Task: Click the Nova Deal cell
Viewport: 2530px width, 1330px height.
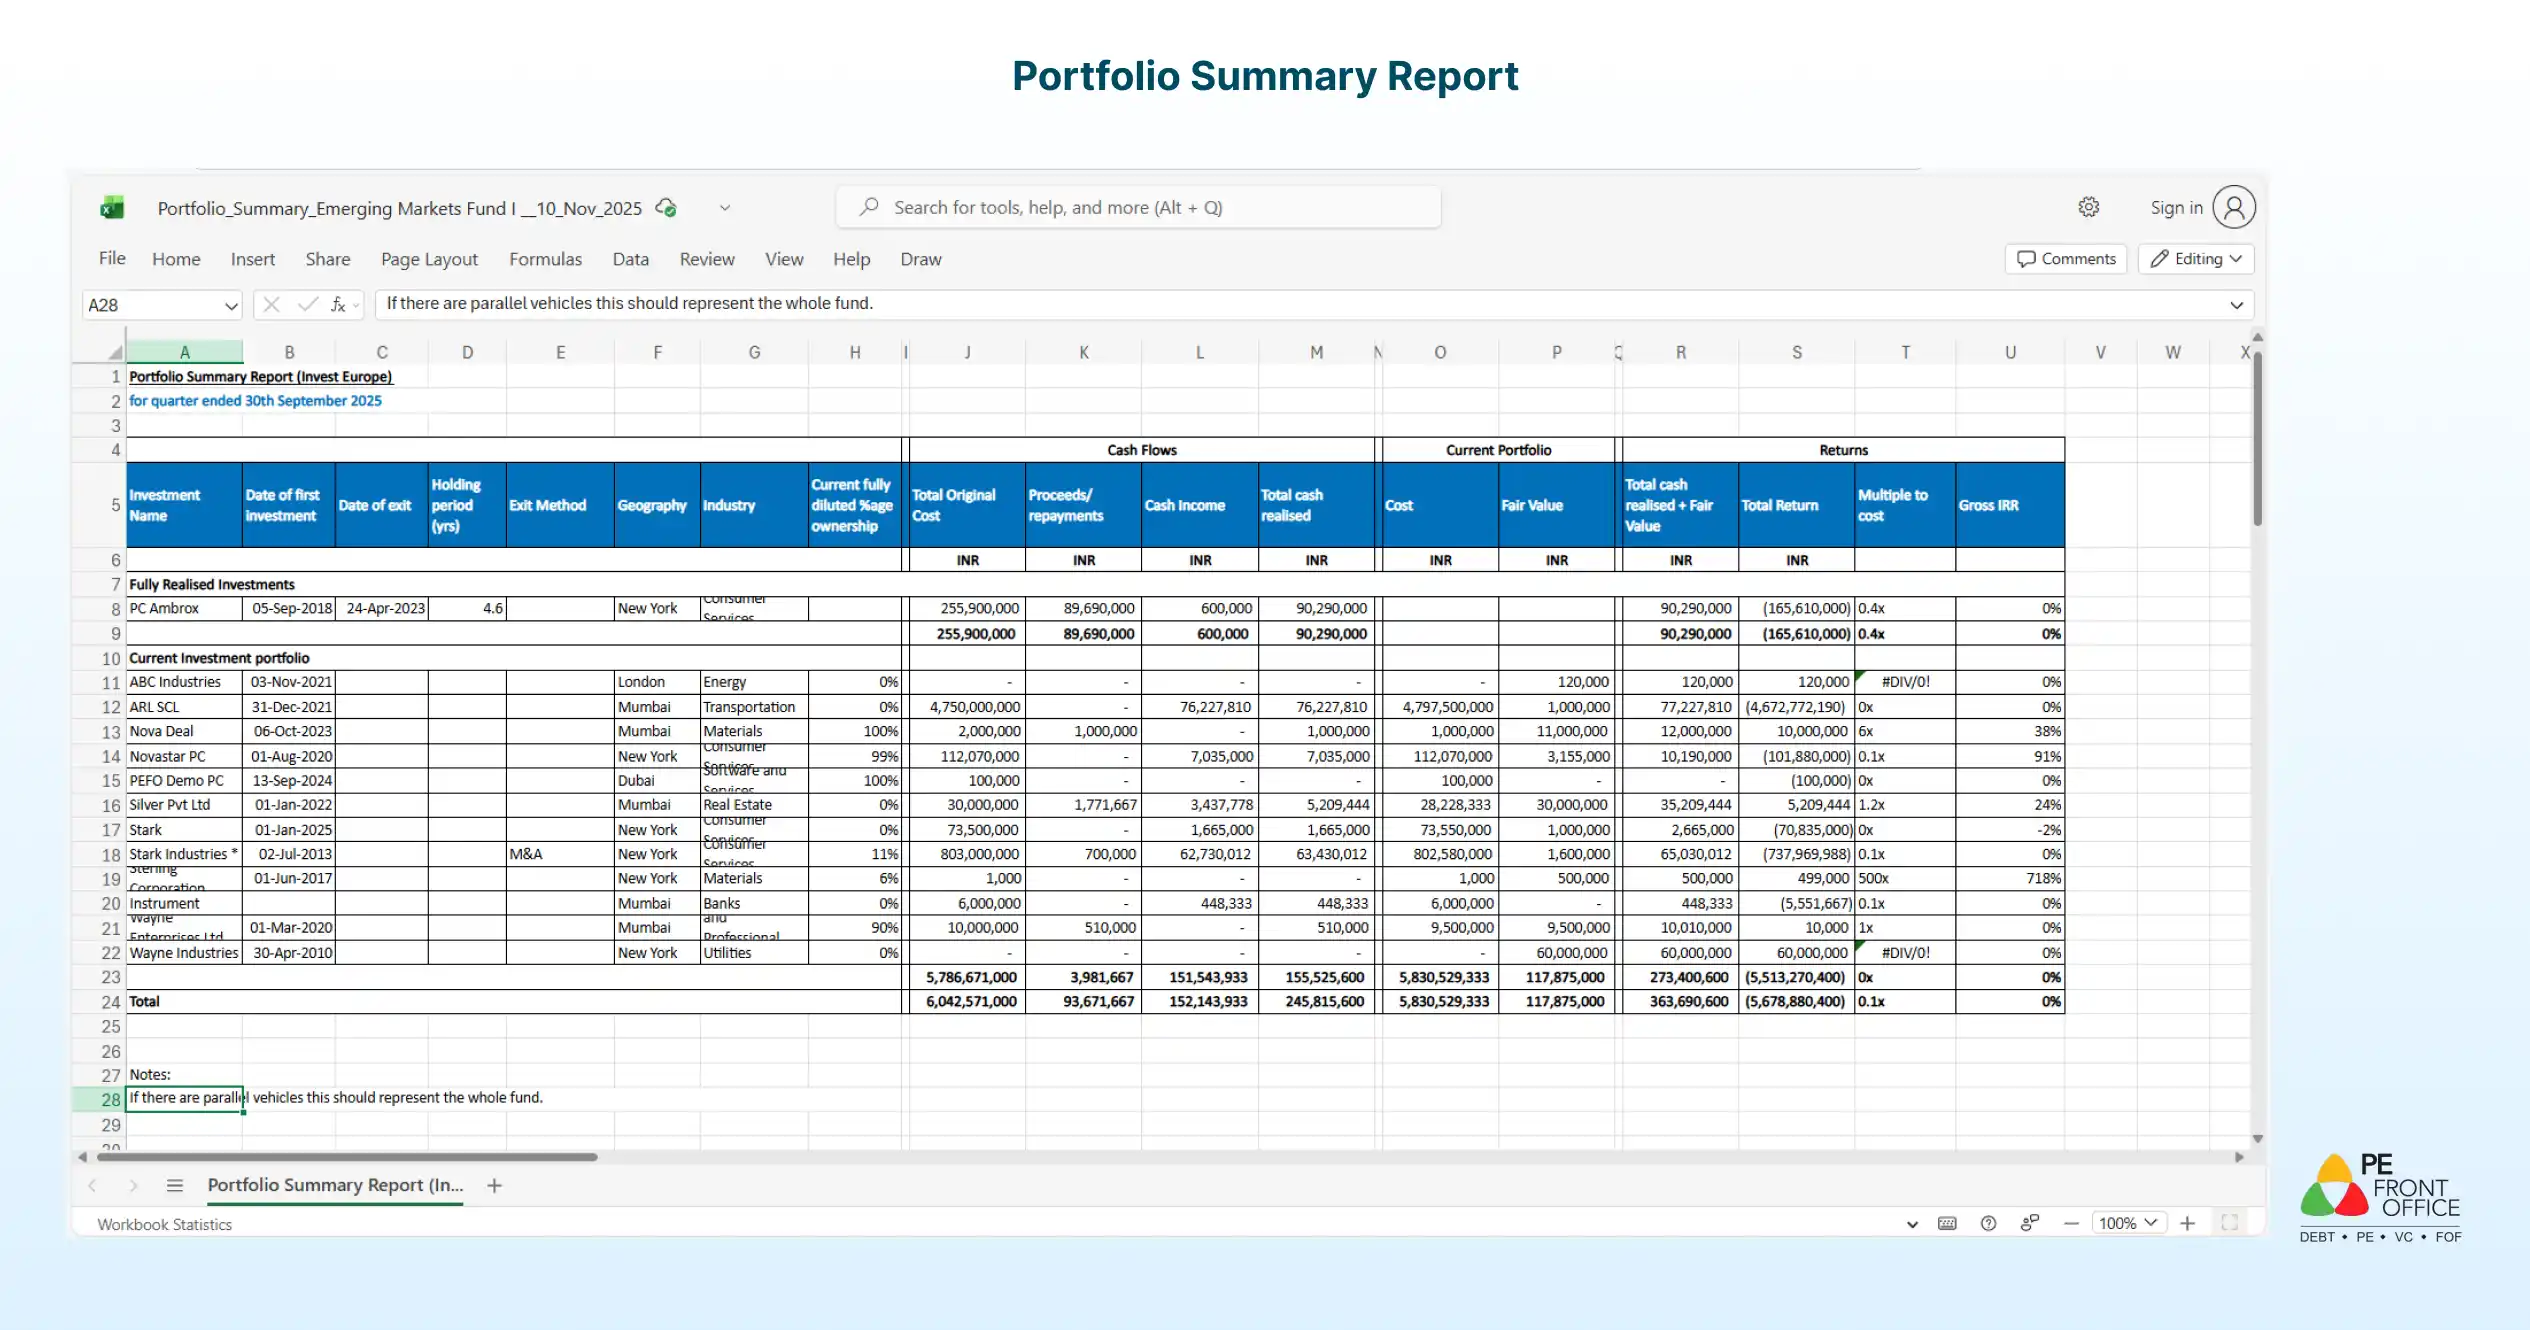Action: 184,732
